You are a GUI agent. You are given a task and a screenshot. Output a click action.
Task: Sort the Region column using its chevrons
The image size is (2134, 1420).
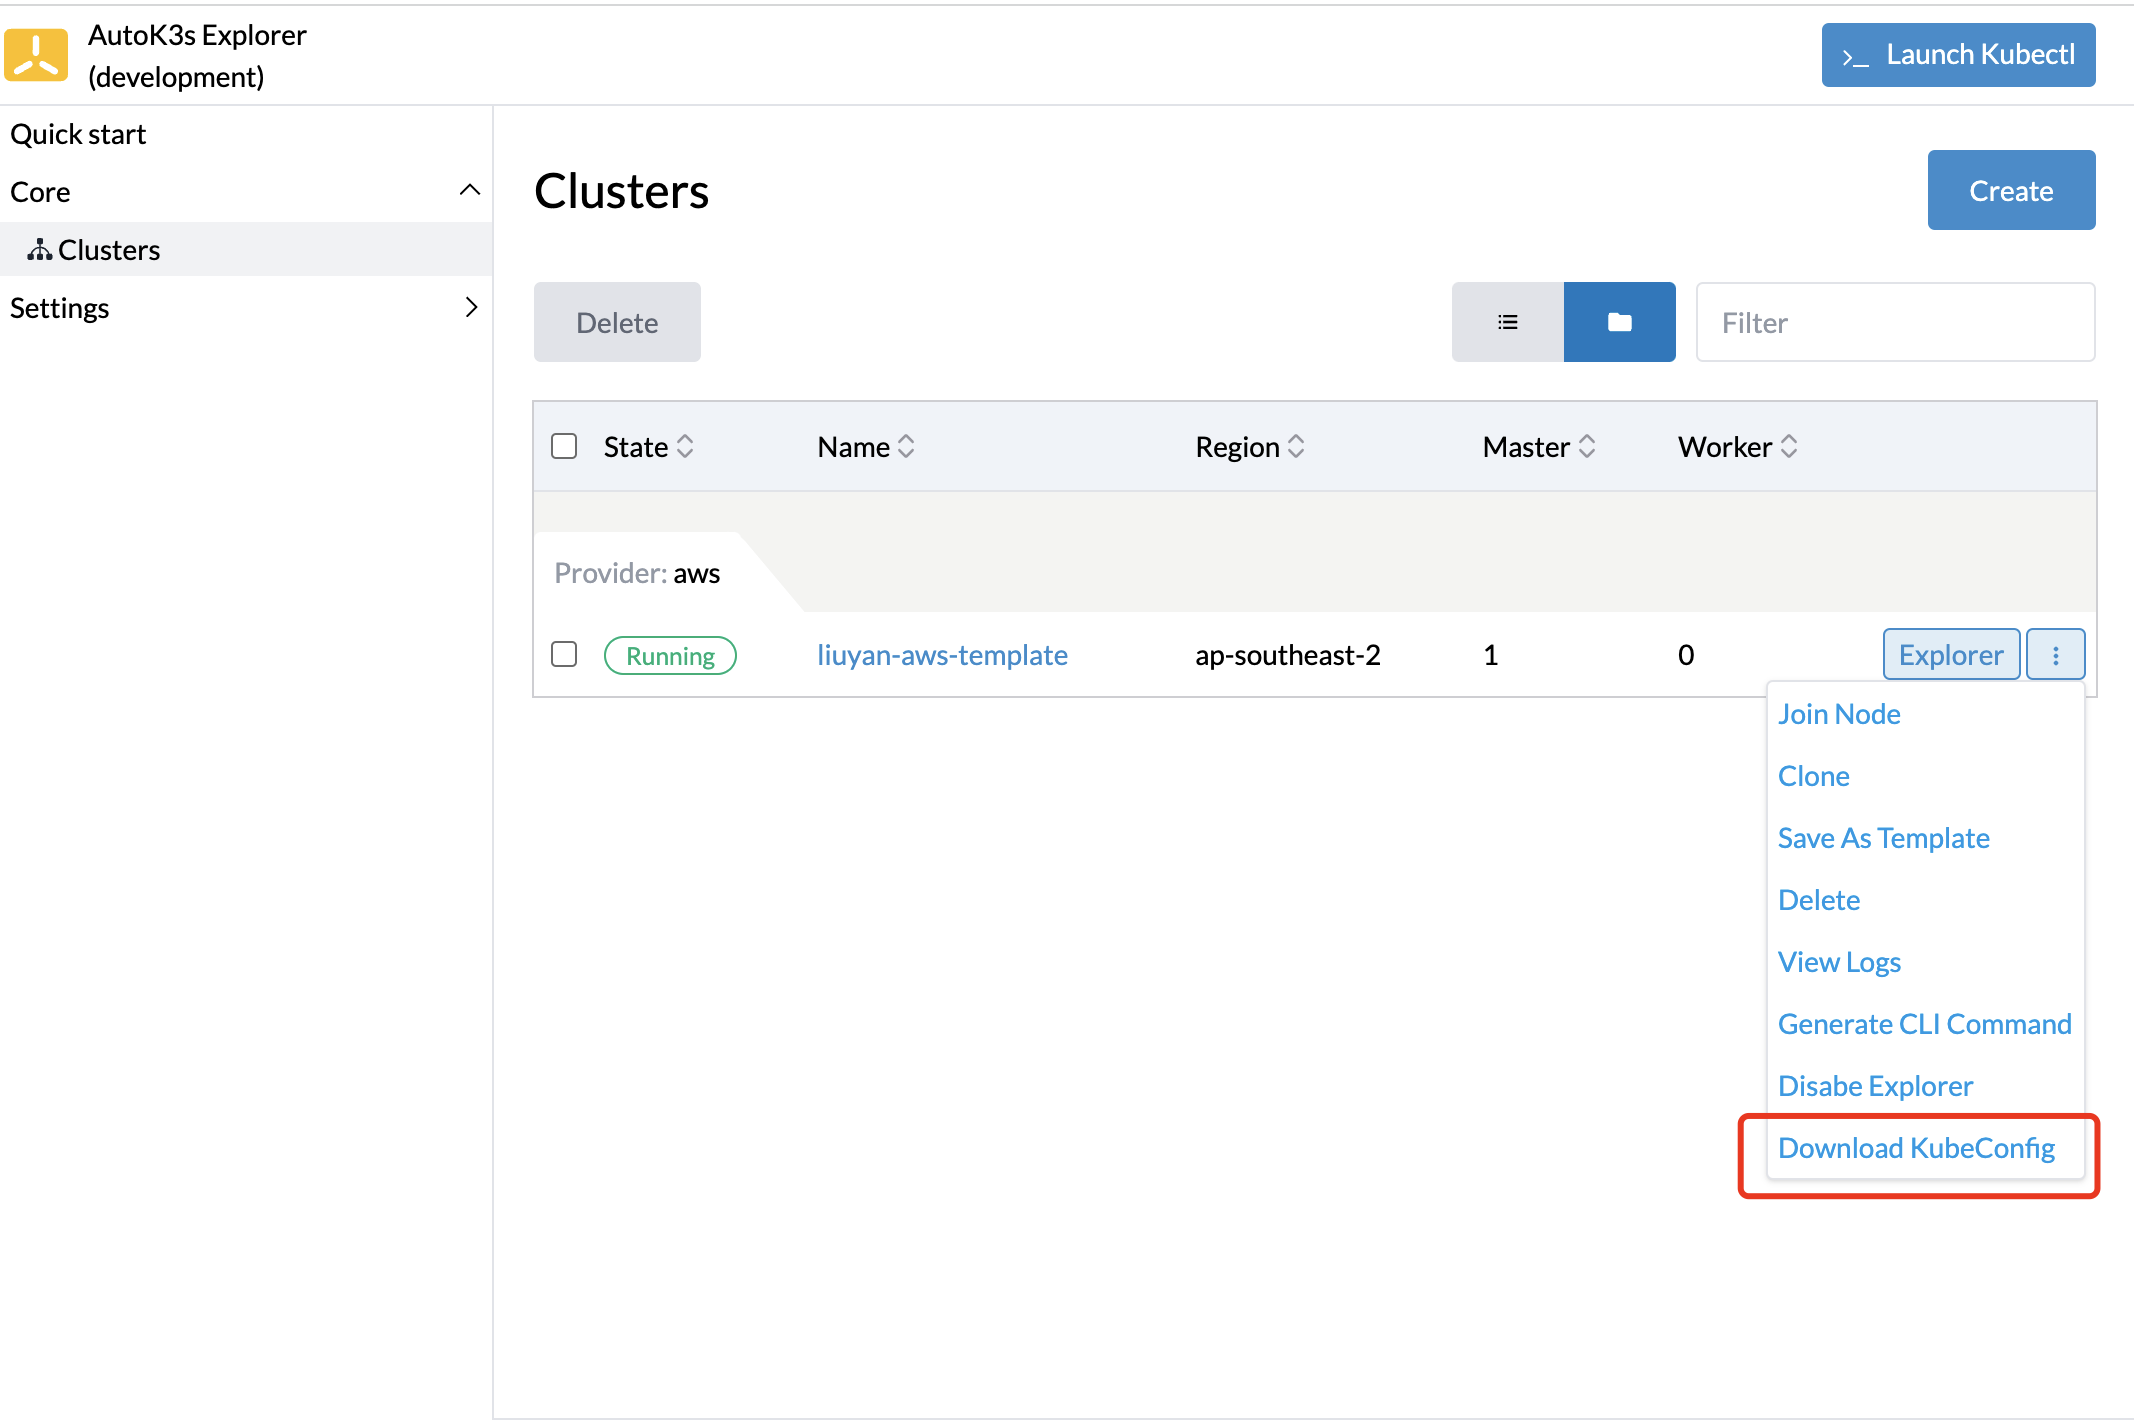click(x=1297, y=446)
